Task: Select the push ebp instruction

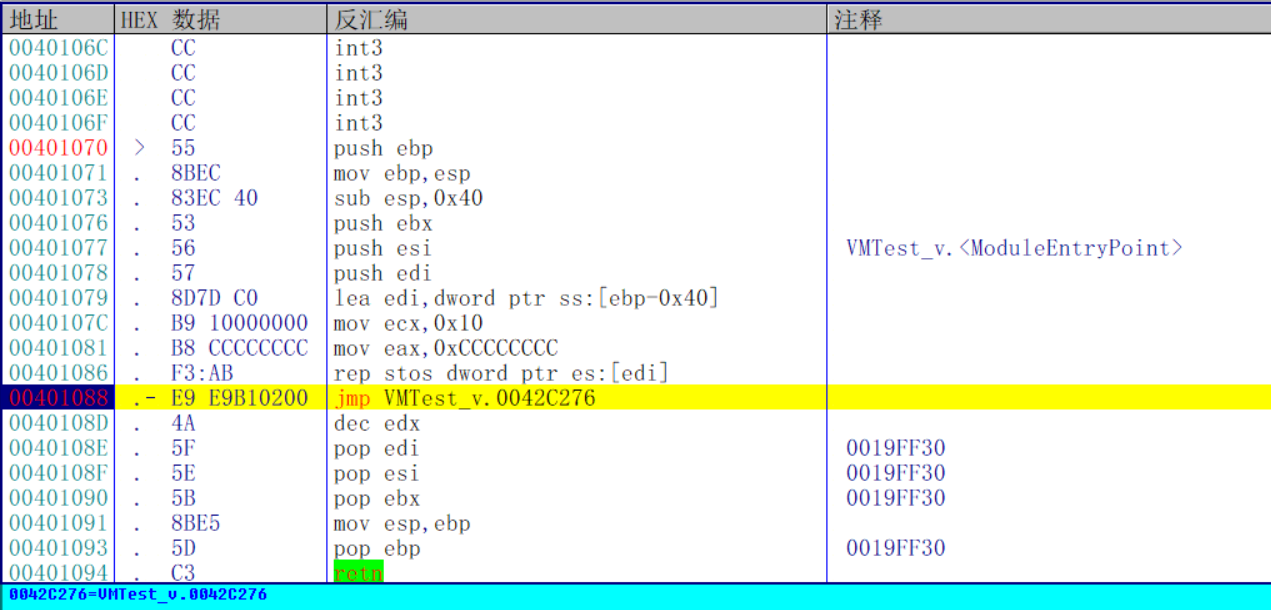Action: click(384, 148)
